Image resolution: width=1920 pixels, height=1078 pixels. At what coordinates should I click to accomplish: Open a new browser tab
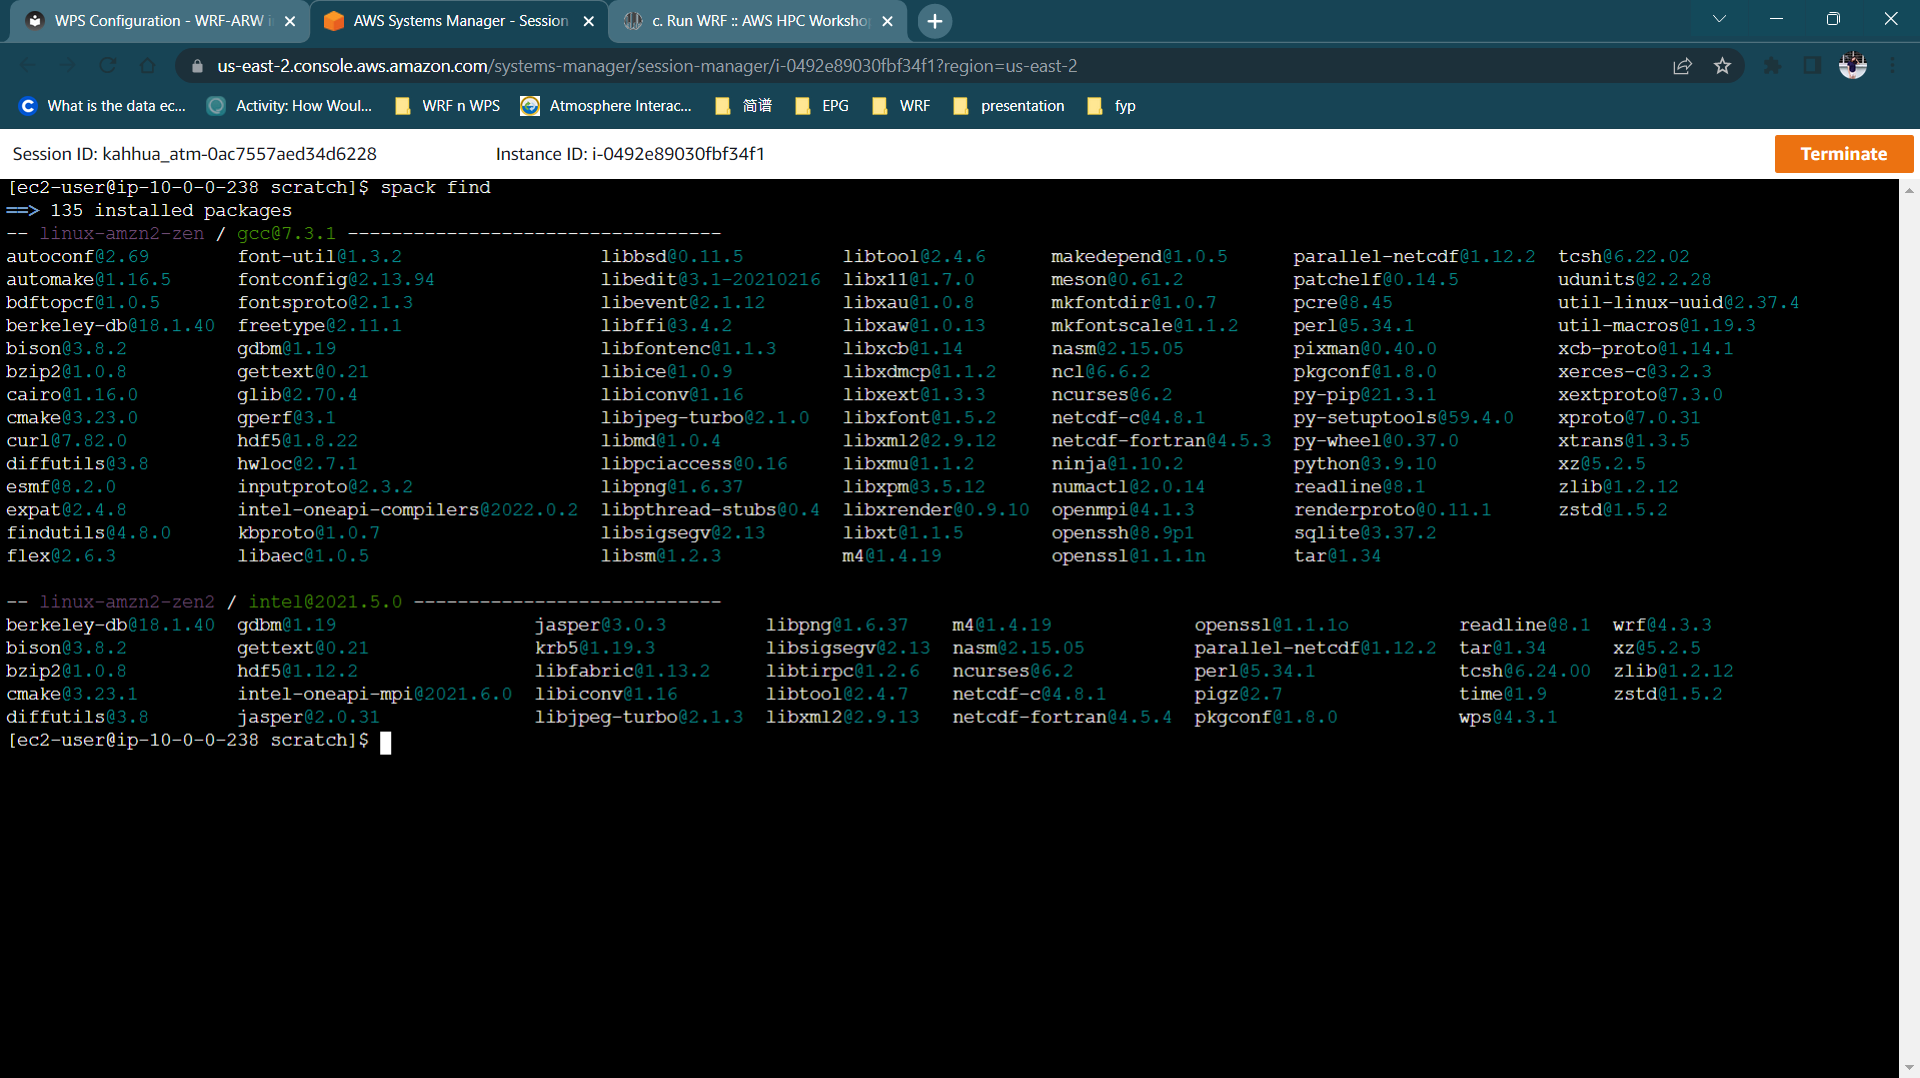934,21
